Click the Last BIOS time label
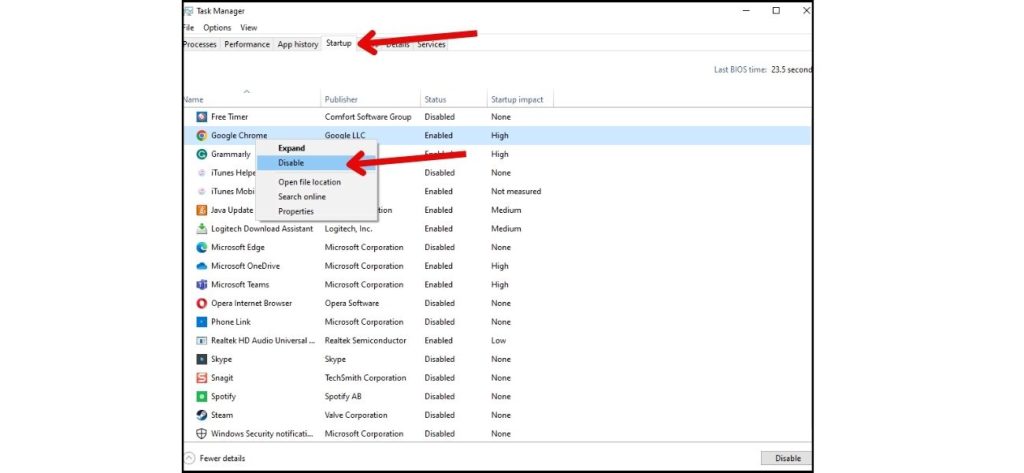The height and width of the screenshot is (473, 1024). (x=740, y=70)
